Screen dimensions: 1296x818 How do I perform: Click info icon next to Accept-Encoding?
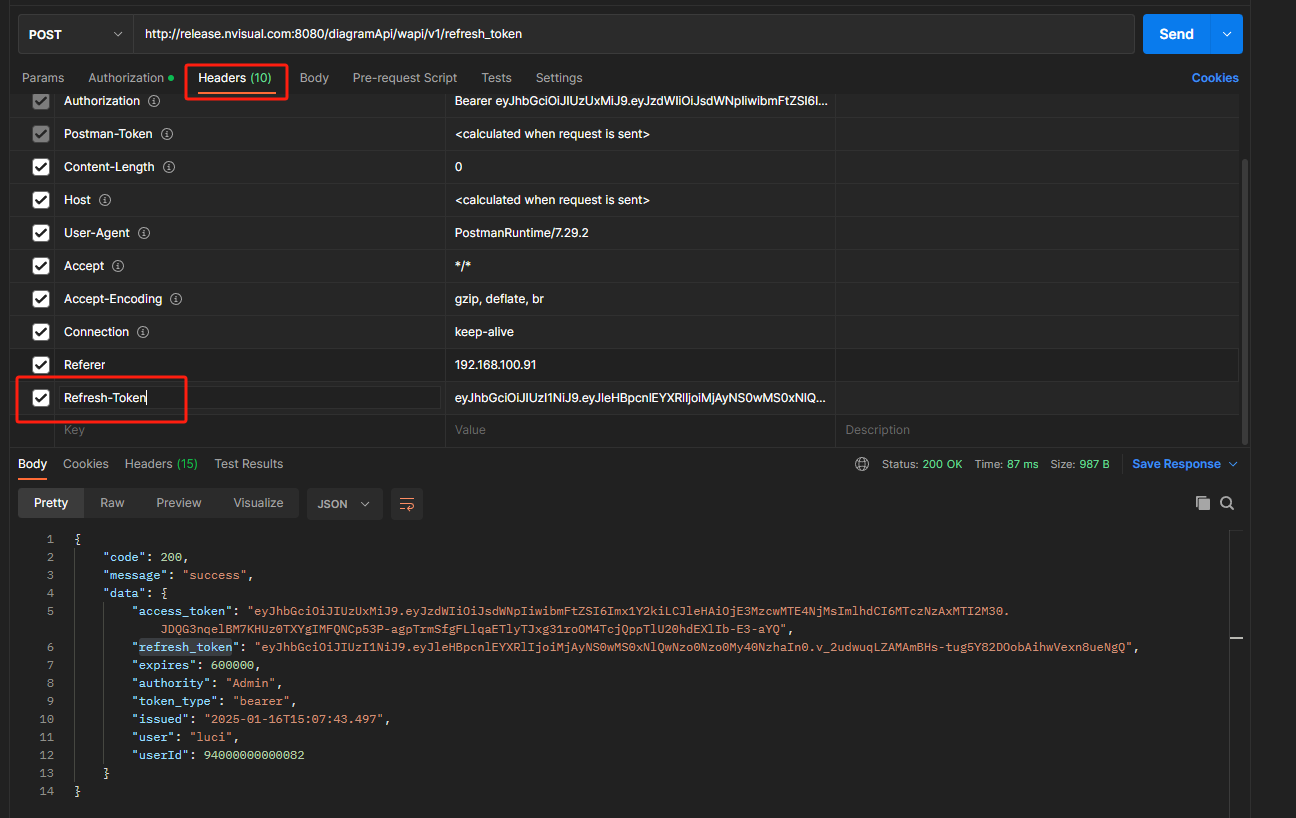point(176,299)
